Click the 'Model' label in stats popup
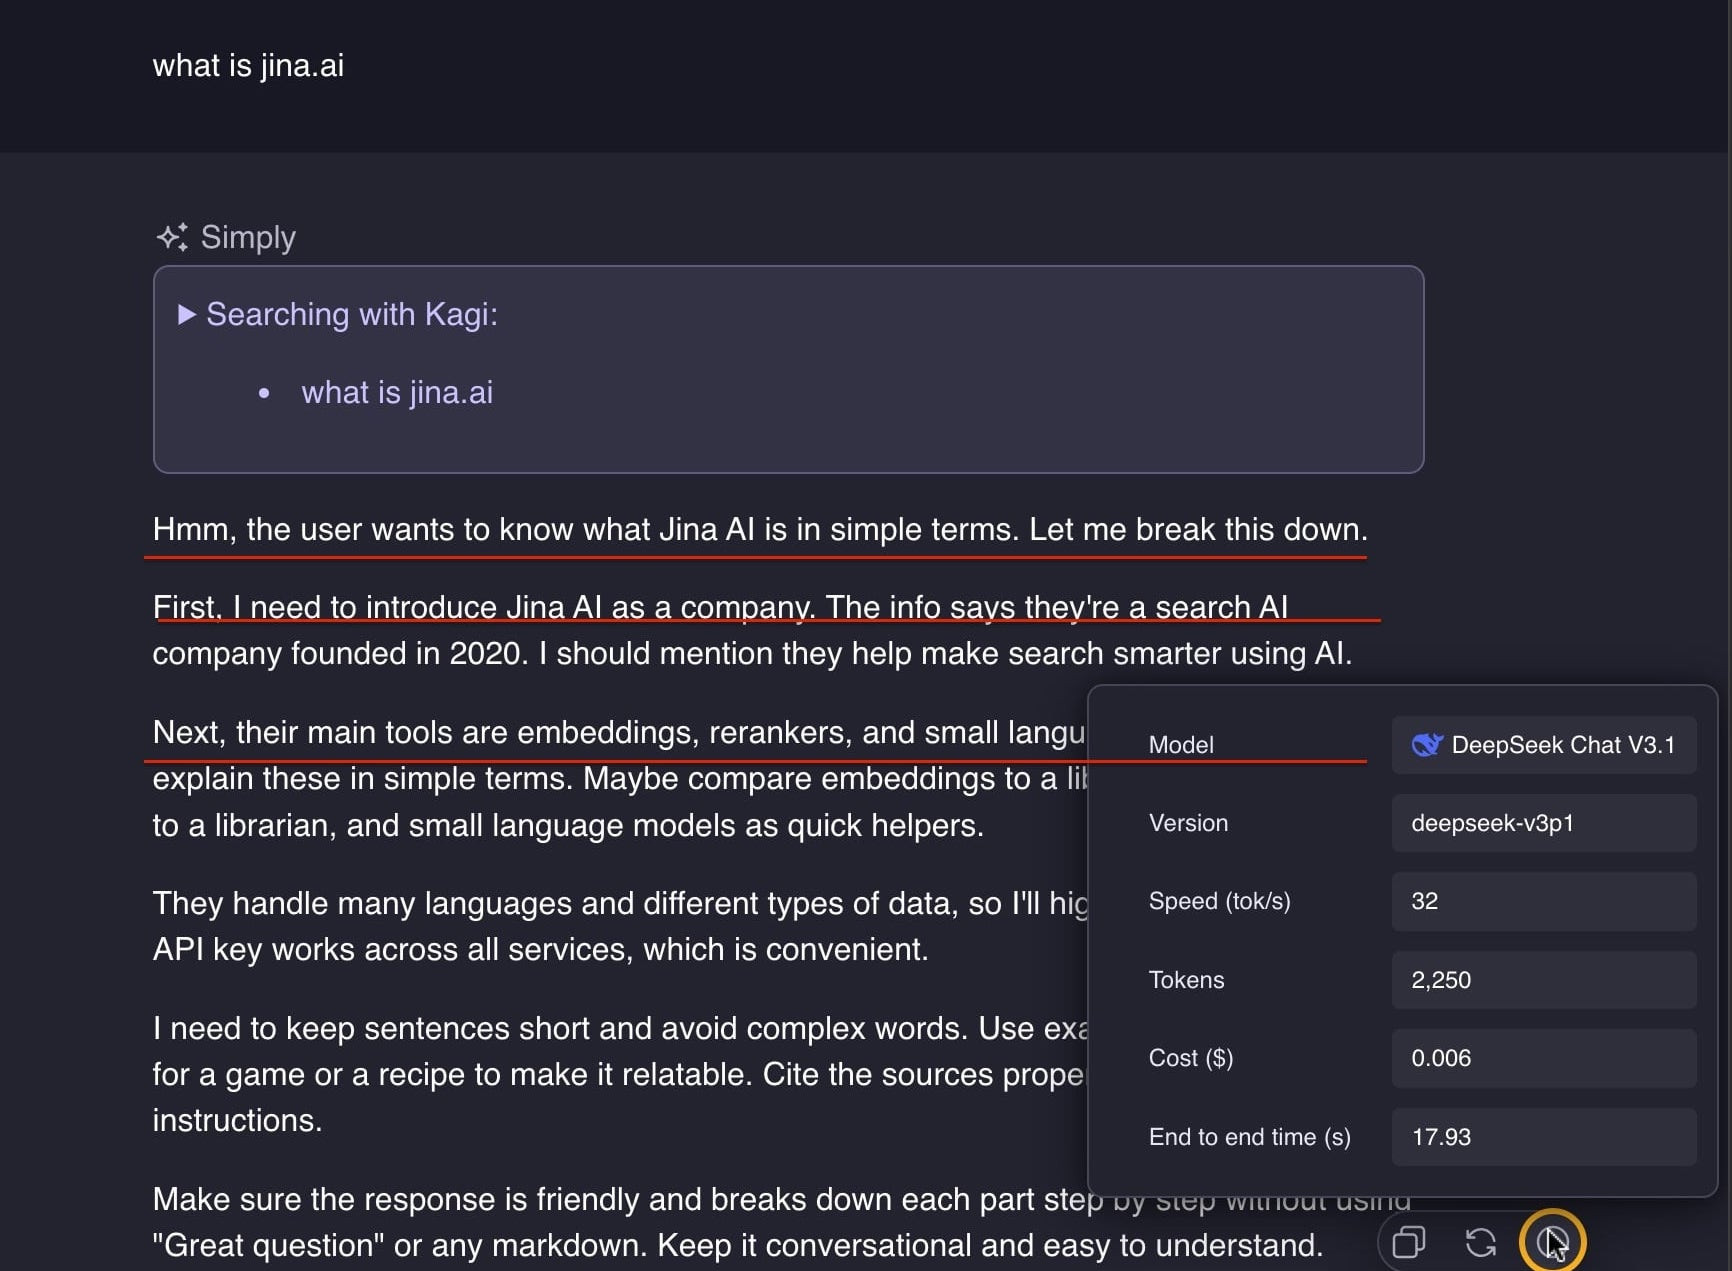1732x1271 pixels. 1181,745
